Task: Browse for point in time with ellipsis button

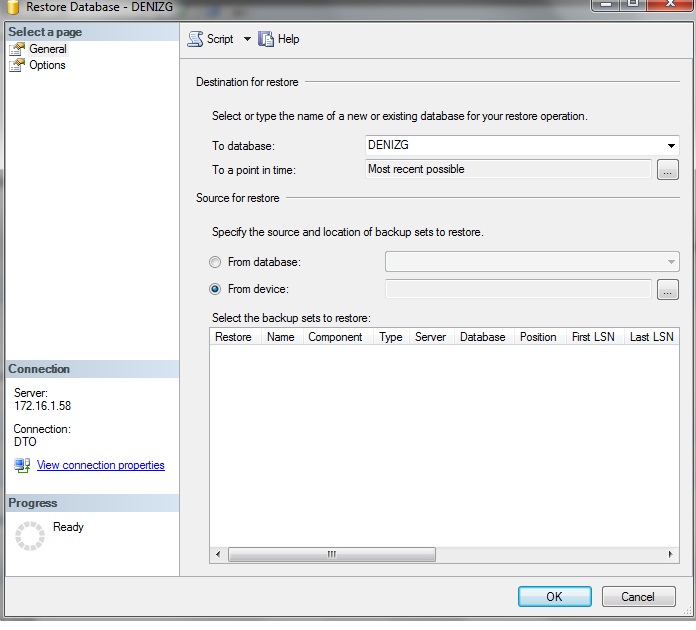Action: [668, 170]
